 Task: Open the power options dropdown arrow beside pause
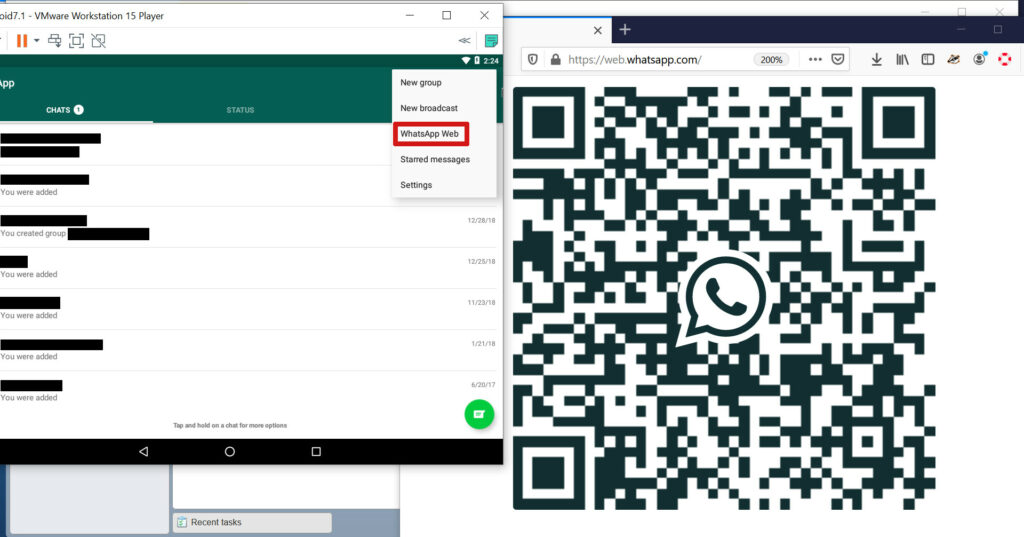click(x=37, y=41)
